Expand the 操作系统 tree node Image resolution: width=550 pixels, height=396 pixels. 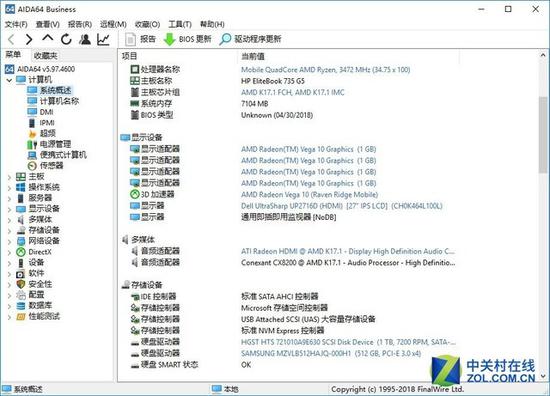pyautogui.click(x=9, y=188)
